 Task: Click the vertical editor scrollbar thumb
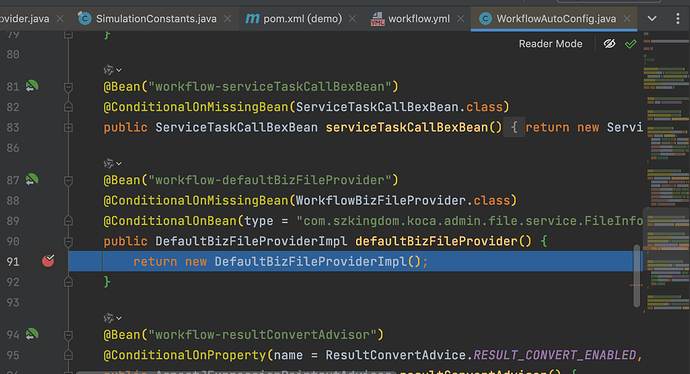click(x=637, y=275)
